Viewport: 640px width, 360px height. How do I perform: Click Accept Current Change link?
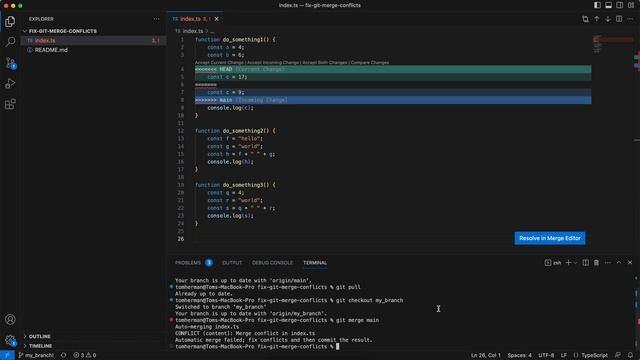point(219,62)
